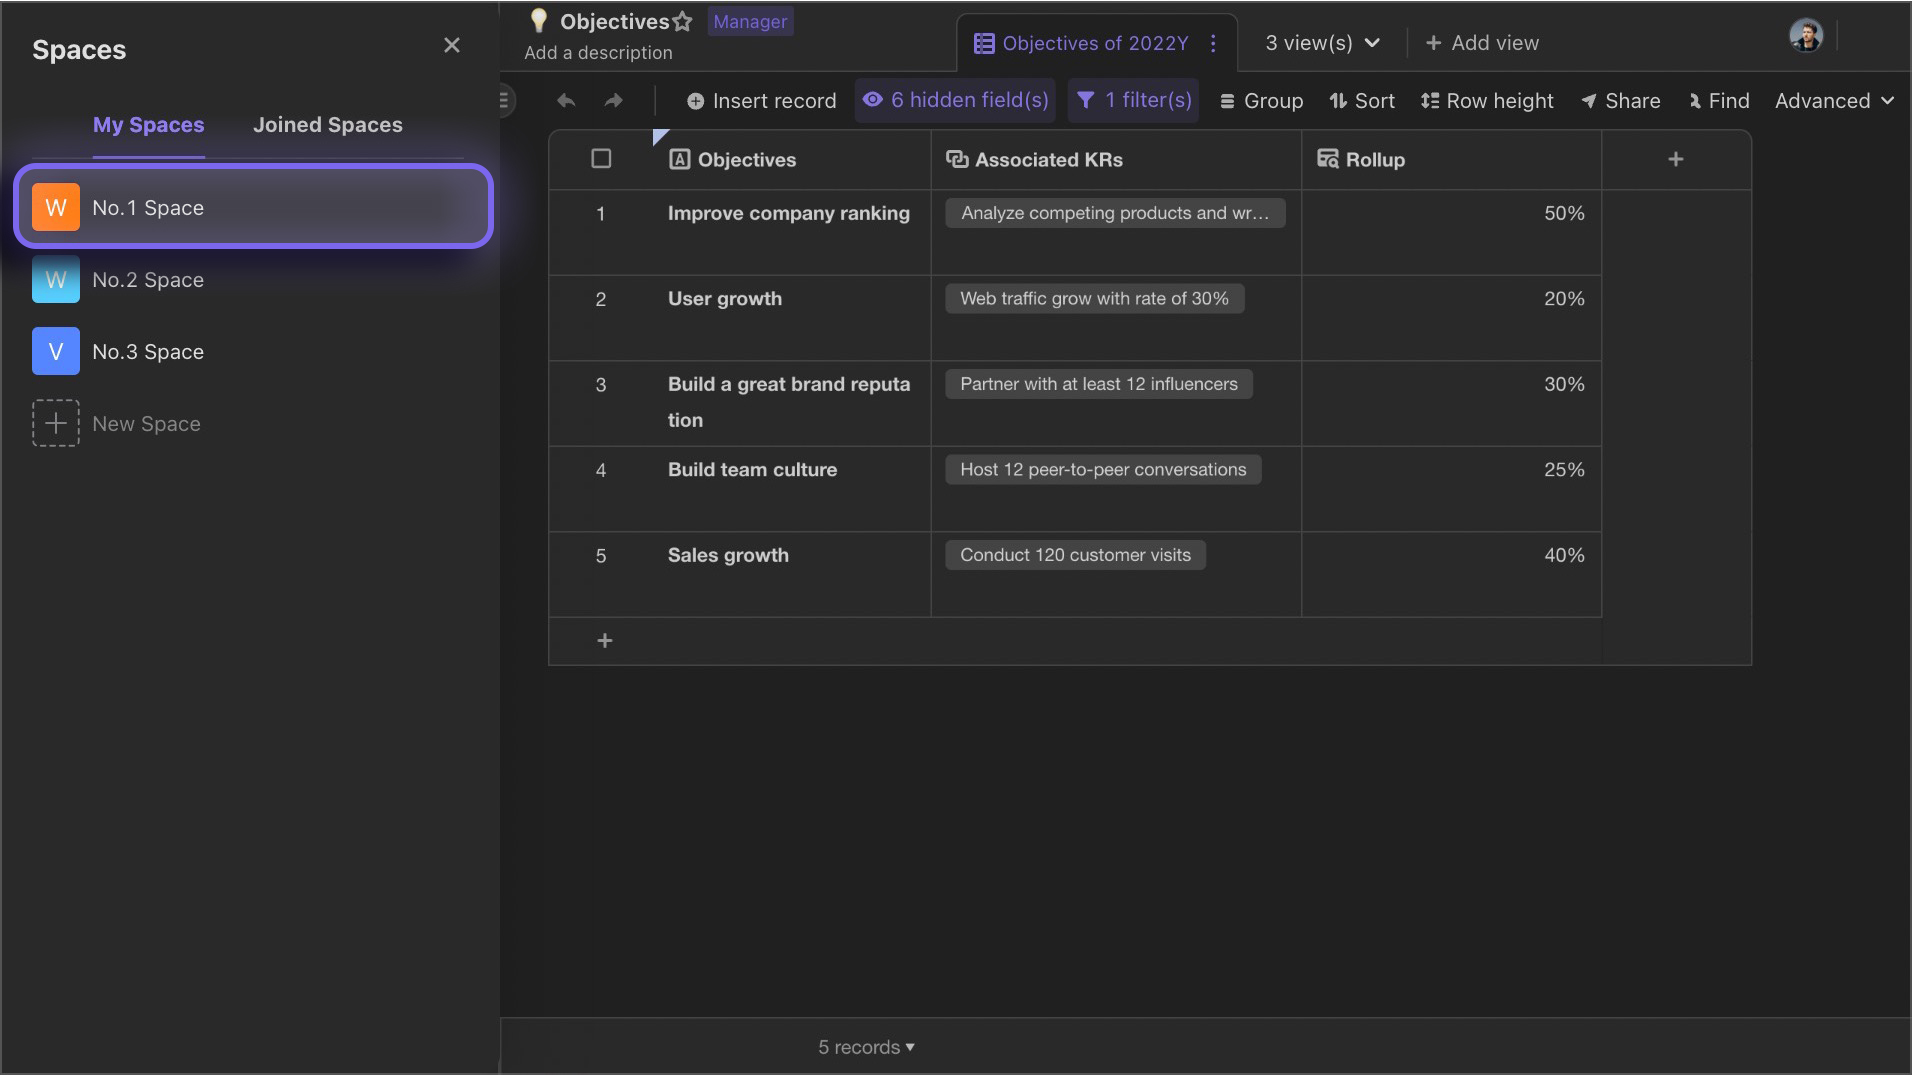Undo the last action
This screenshot has height=1075, width=1912.
566,100
